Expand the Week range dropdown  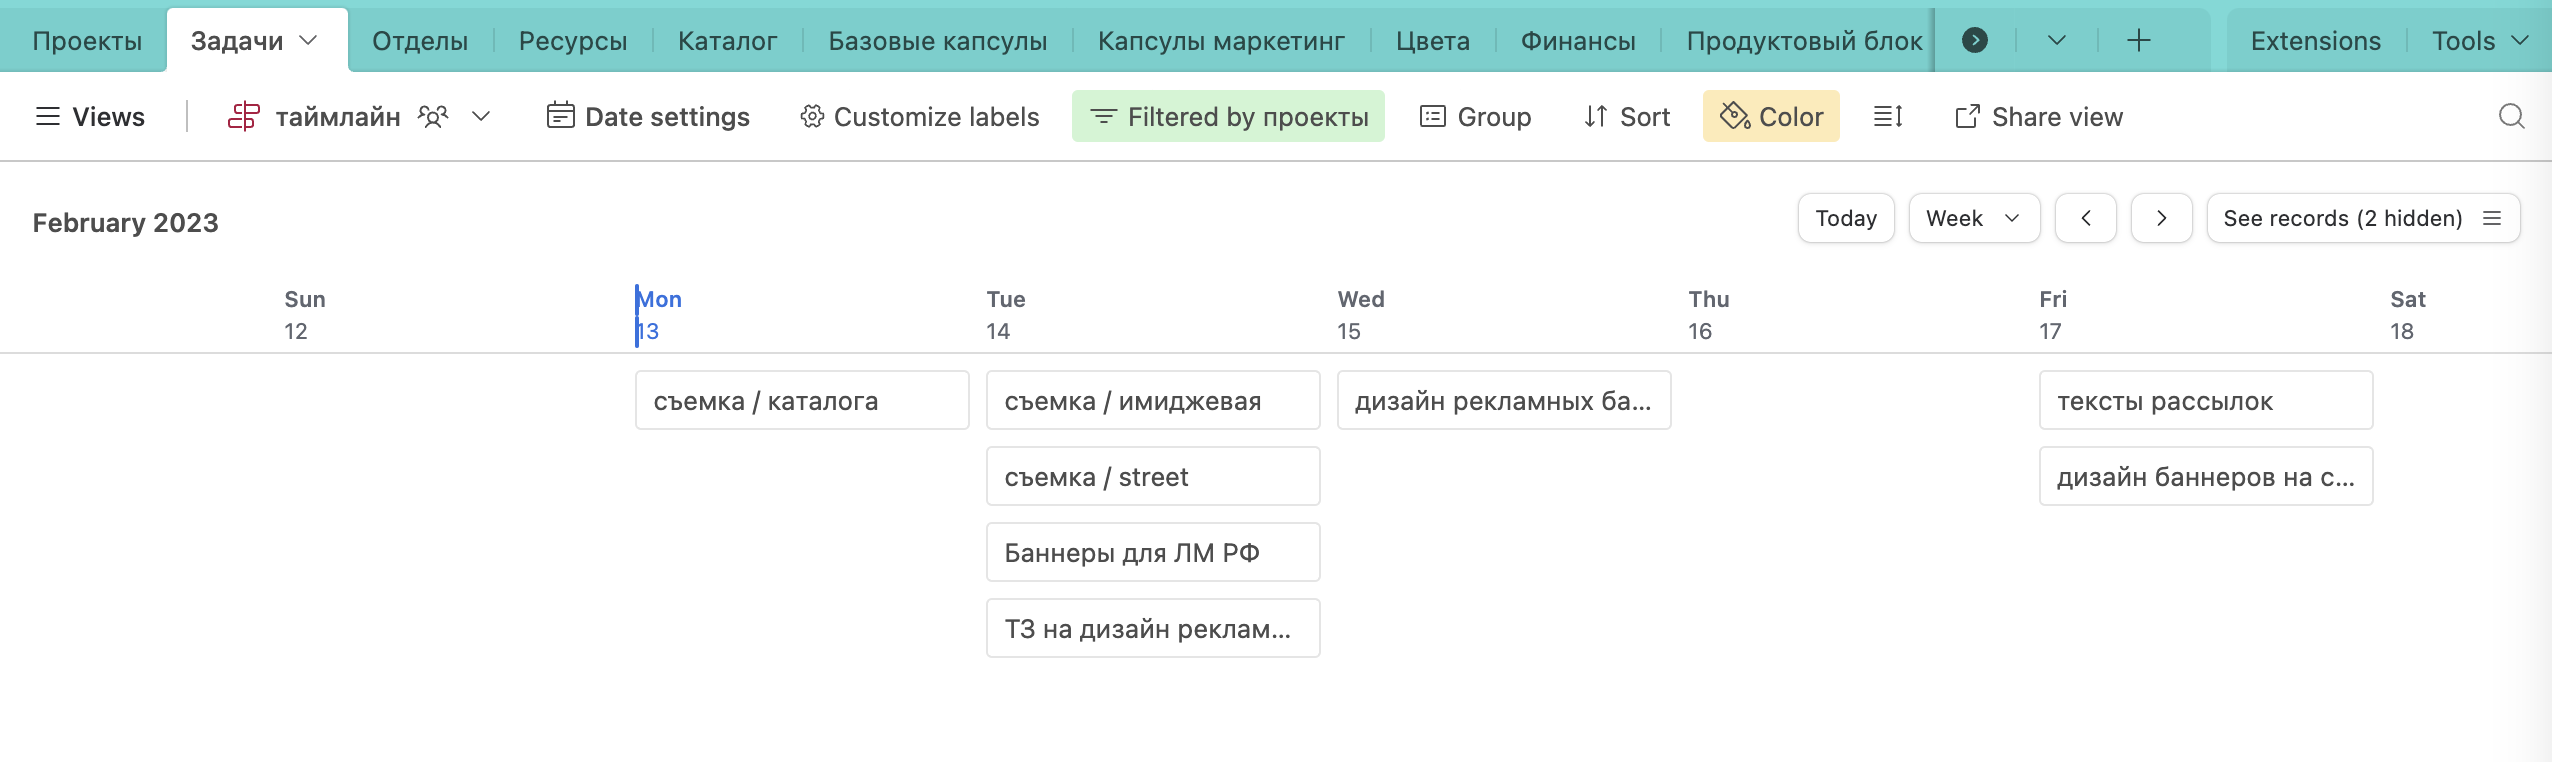(1973, 218)
